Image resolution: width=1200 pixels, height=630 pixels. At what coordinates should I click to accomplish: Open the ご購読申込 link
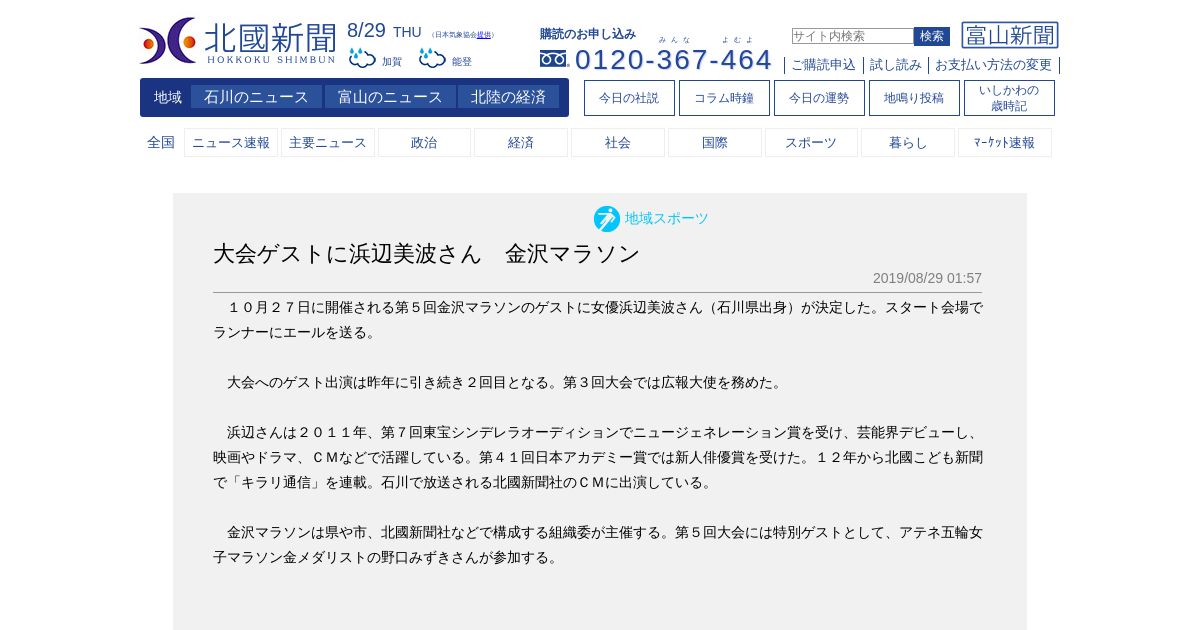824,65
